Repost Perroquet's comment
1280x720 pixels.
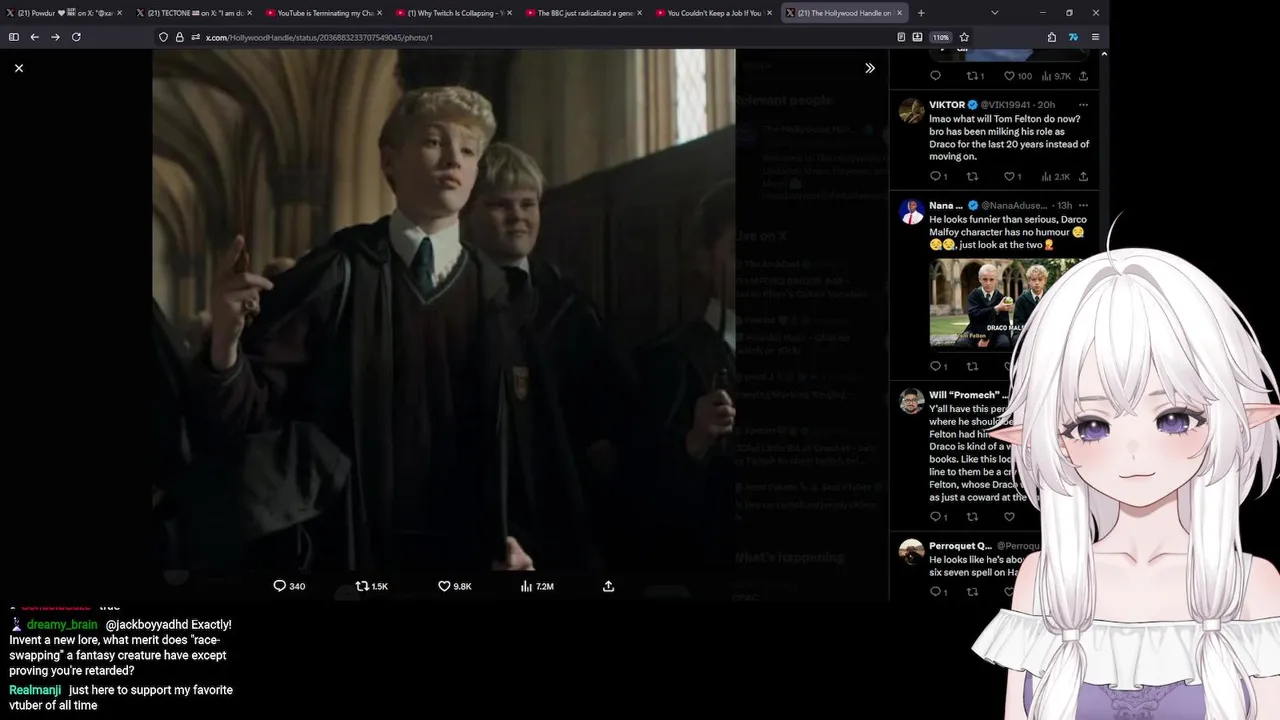[972, 592]
